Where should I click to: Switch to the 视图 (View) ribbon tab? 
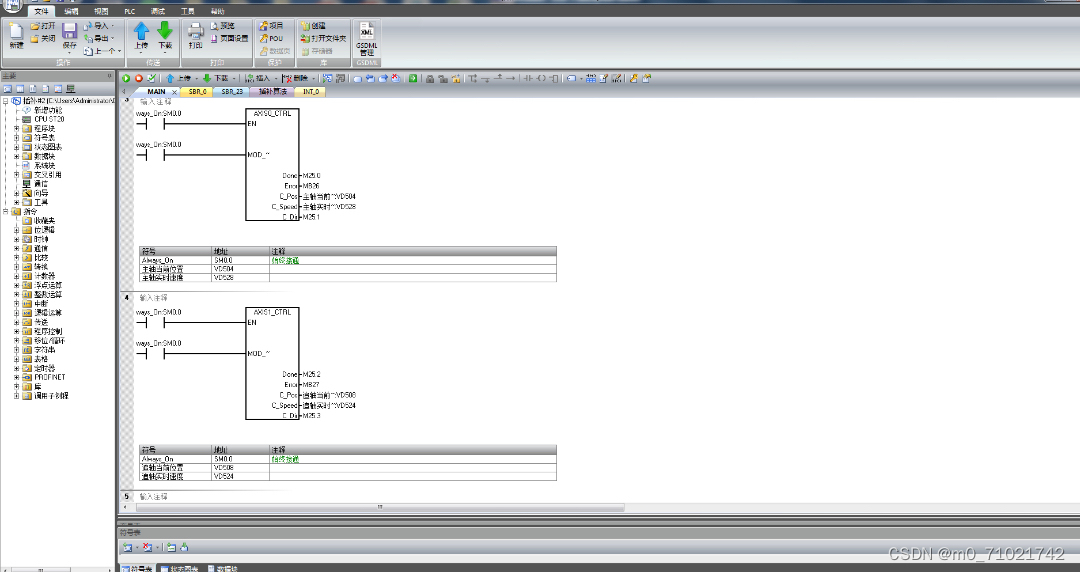tap(101, 11)
